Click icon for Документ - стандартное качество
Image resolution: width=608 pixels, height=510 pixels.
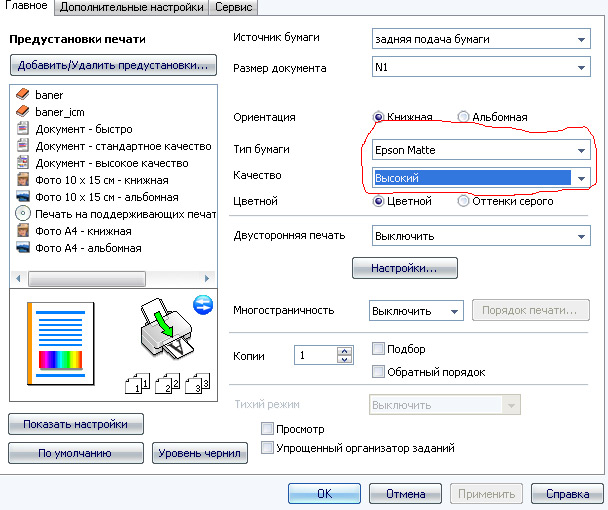pos(23,145)
